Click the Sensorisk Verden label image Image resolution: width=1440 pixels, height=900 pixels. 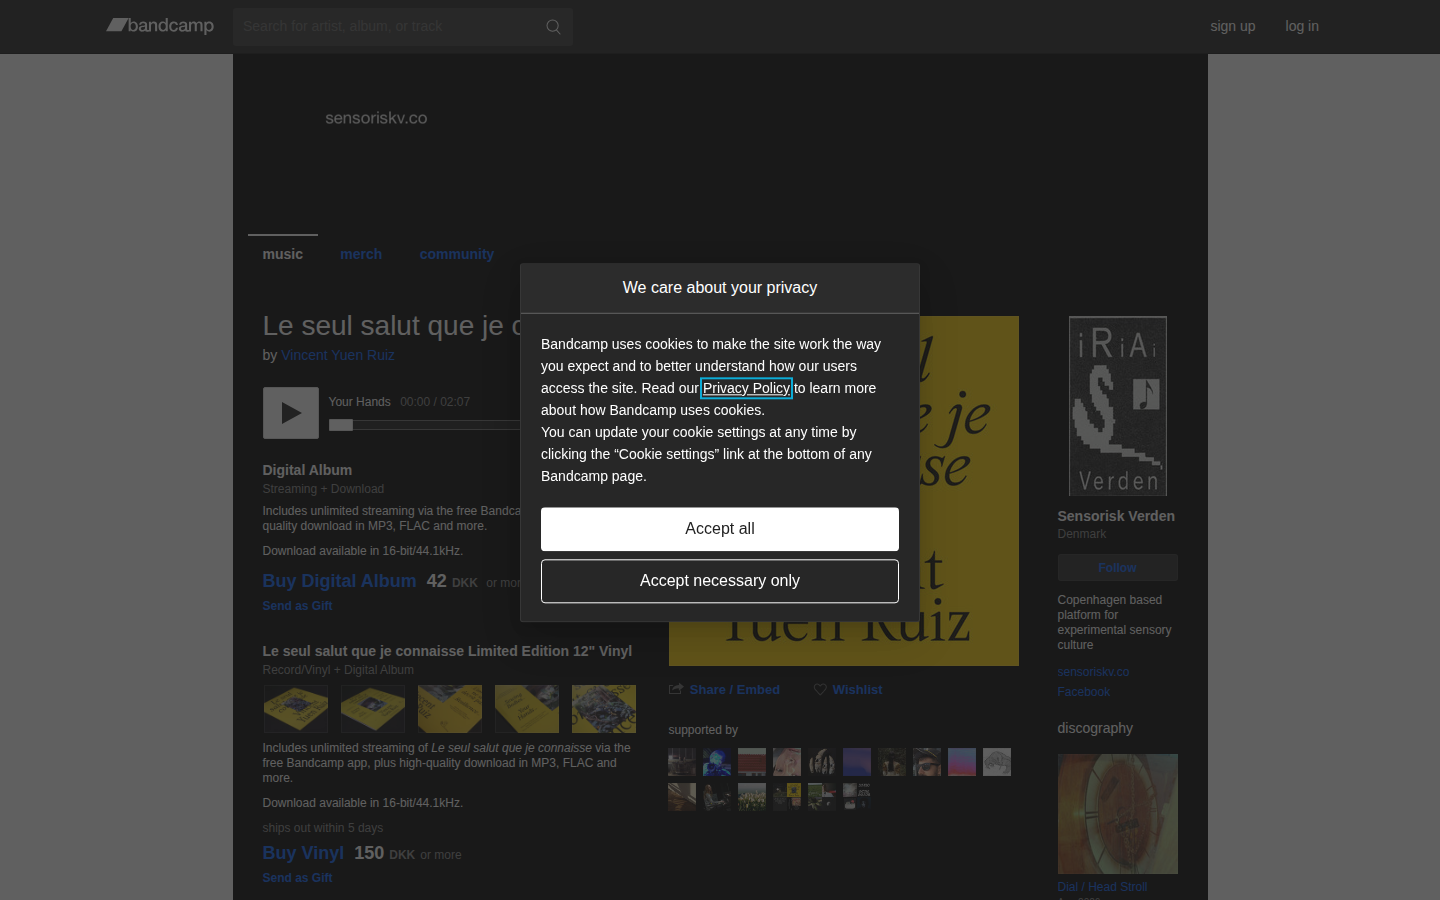pos(1117,406)
